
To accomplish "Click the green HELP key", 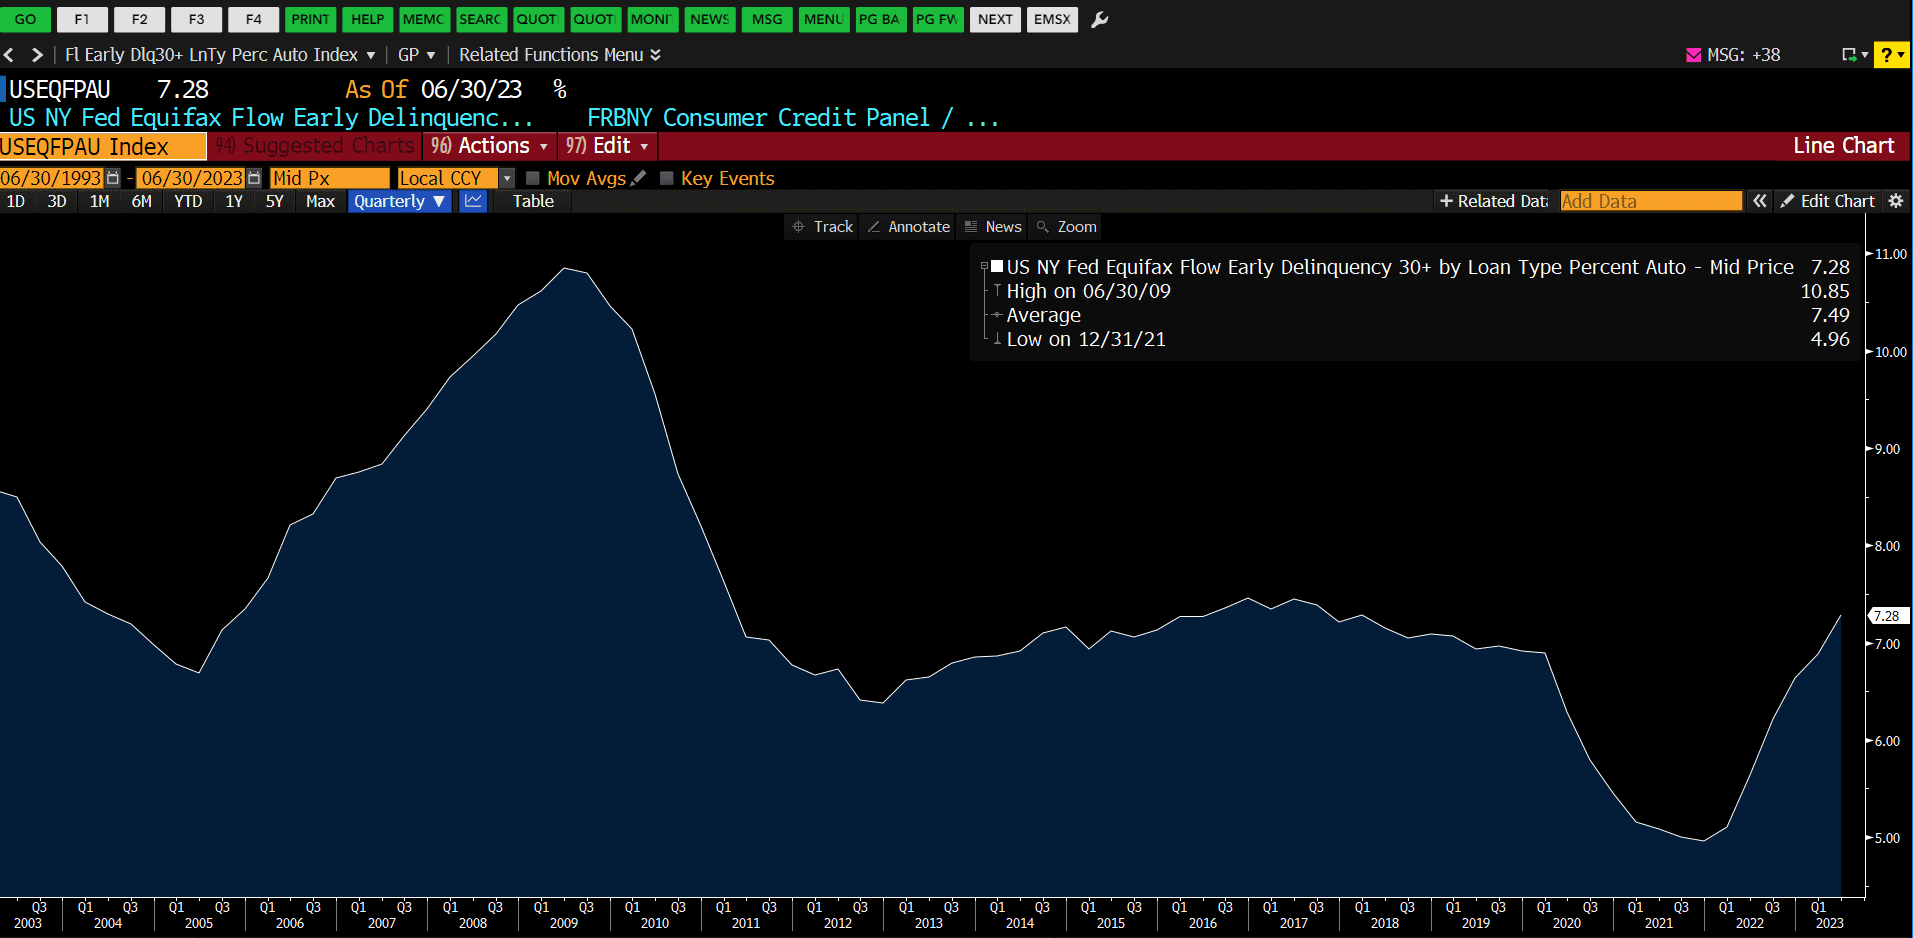I will click(x=367, y=19).
